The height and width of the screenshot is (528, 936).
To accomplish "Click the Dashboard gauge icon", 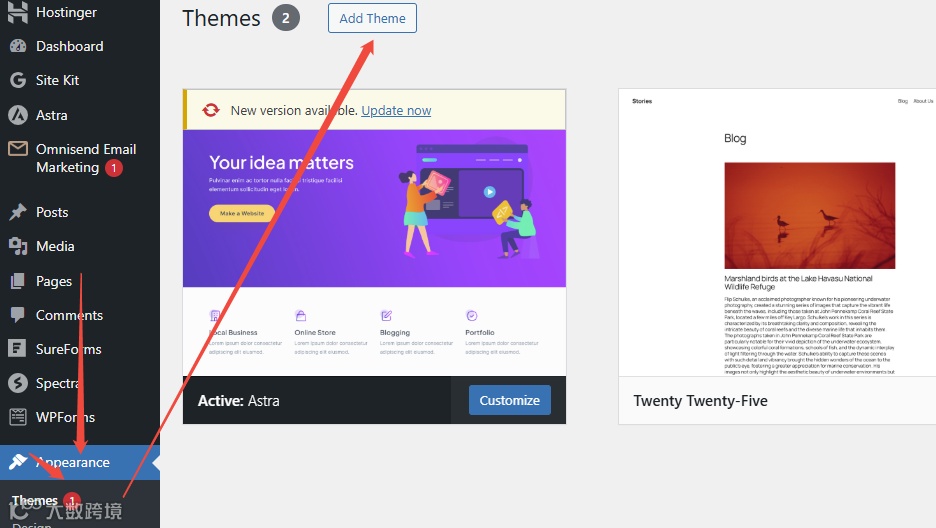I will [x=18, y=46].
